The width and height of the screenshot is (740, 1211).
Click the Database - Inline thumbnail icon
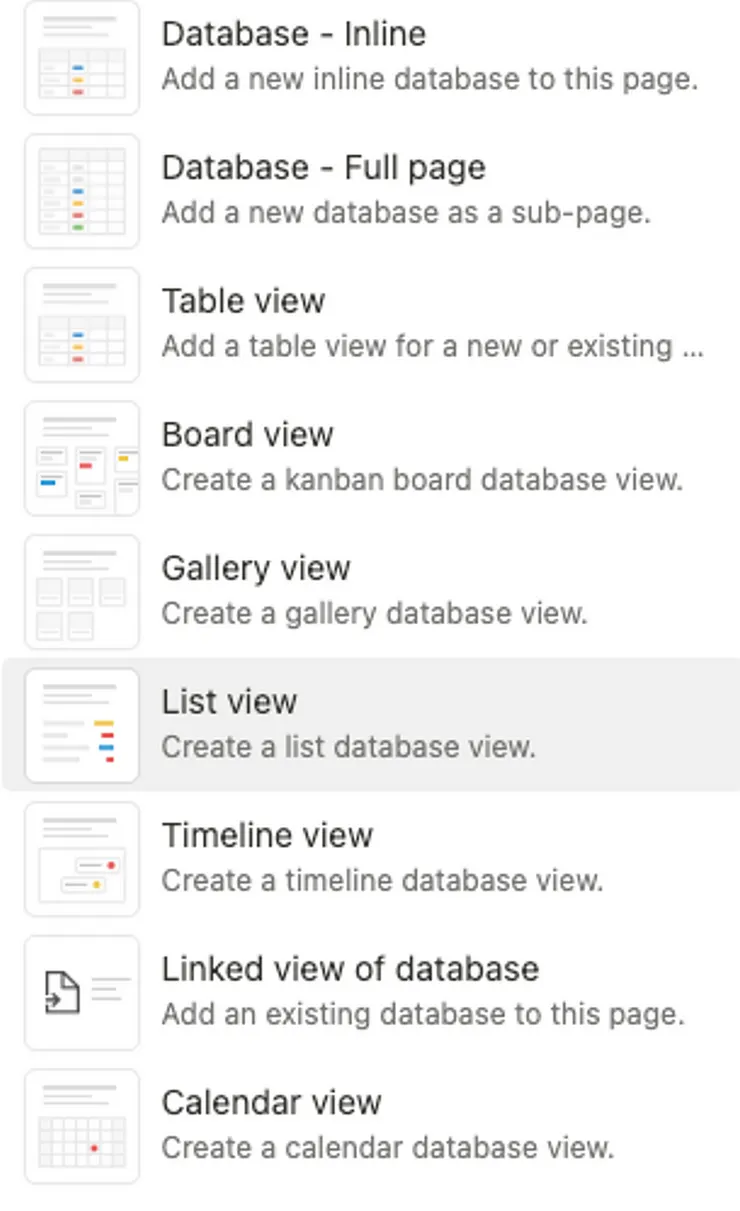82,58
